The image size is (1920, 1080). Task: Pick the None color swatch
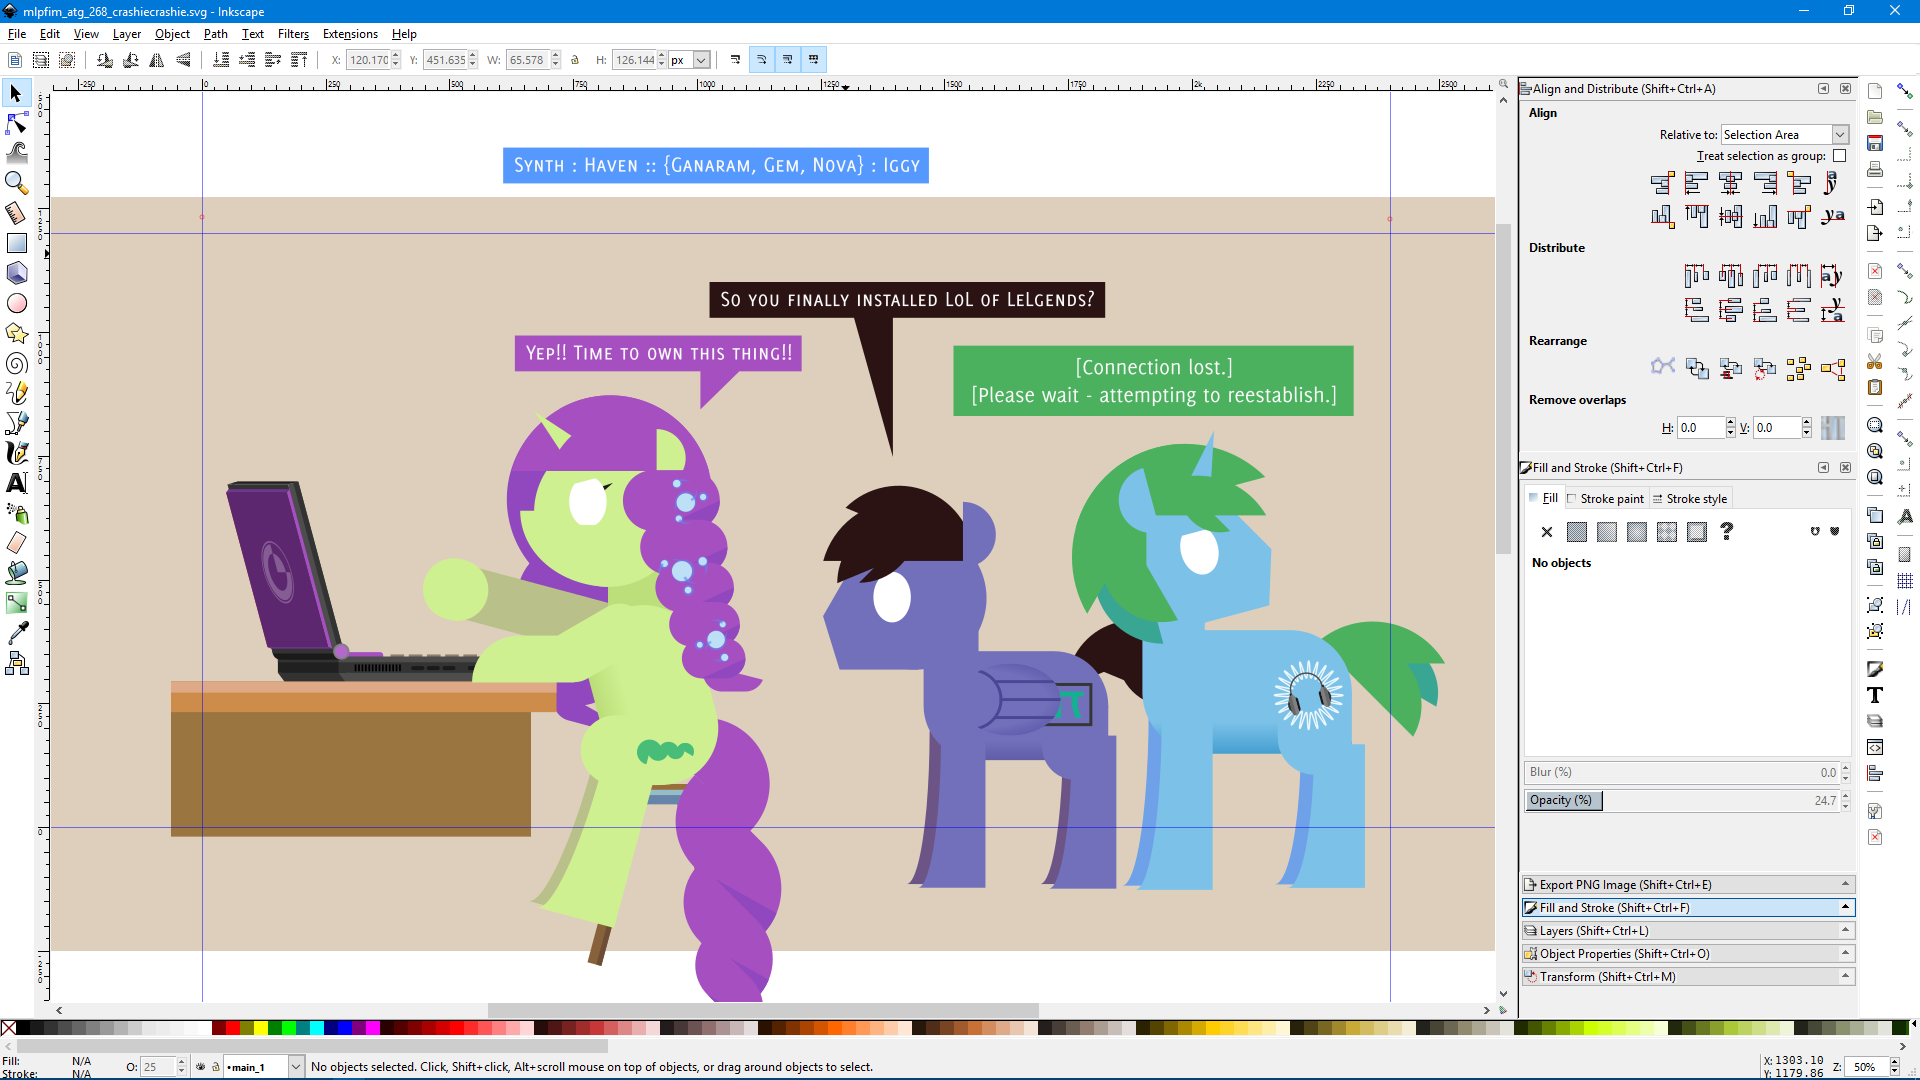click(x=8, y=1028)
